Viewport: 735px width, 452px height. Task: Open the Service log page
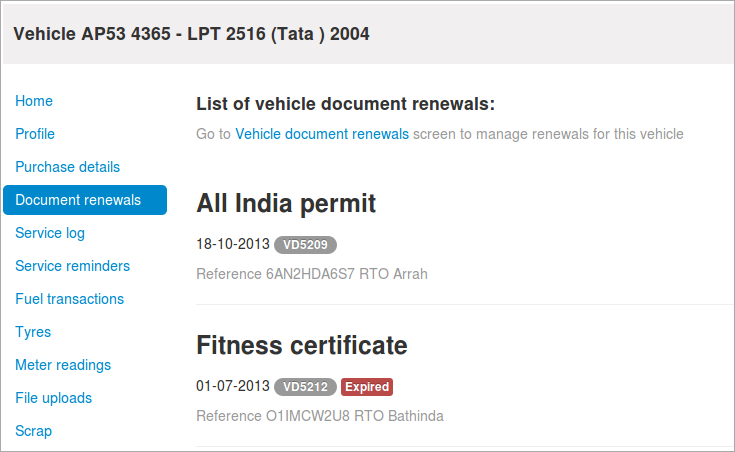[50, 233]
